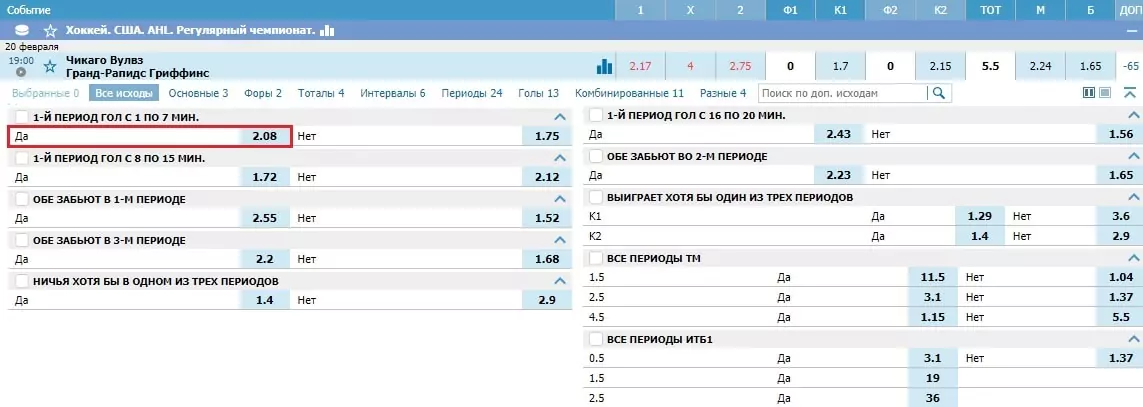Click the search magnifier icon
Image resolution: width=1143 pixels, height=407 pixels.
[x=939, y=93]
